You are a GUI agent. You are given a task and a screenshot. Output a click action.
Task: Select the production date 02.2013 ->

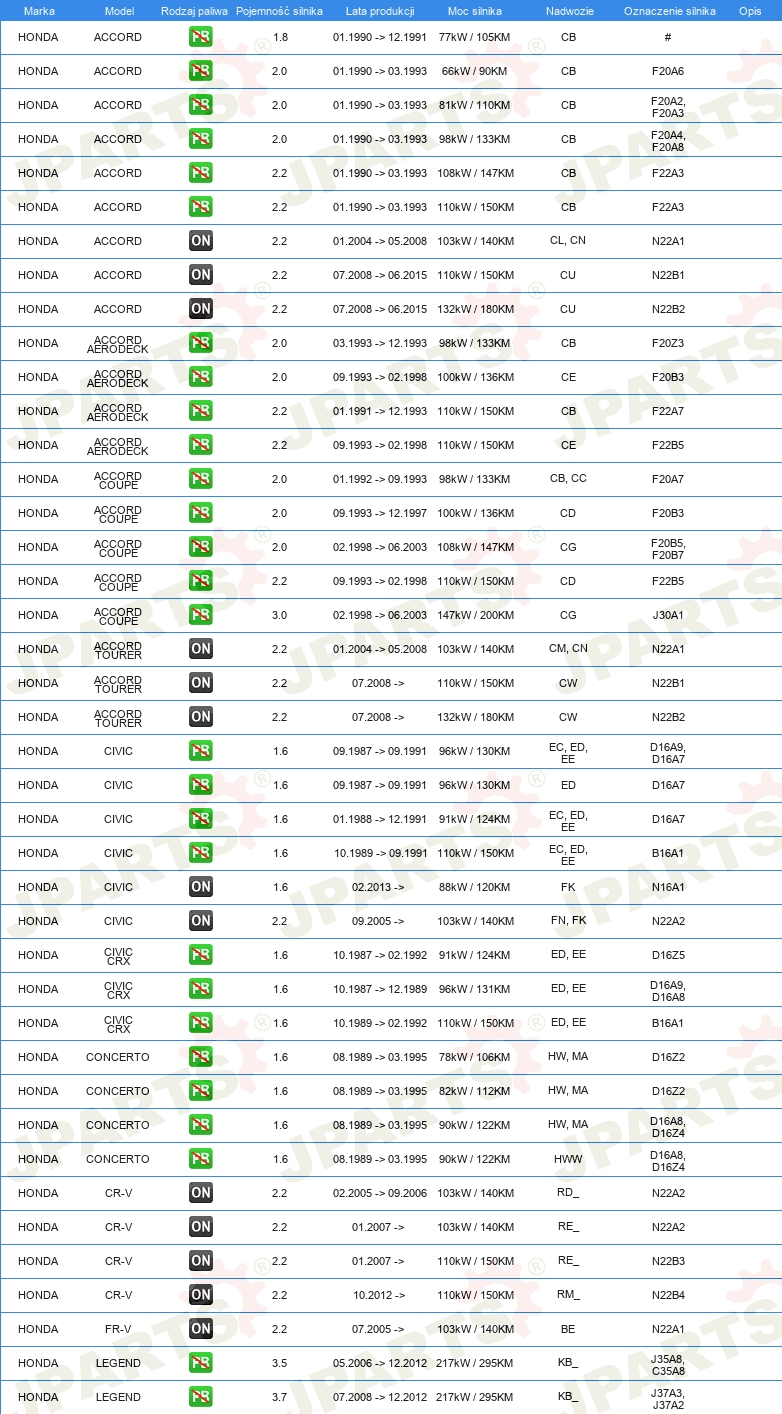point(378,887)
